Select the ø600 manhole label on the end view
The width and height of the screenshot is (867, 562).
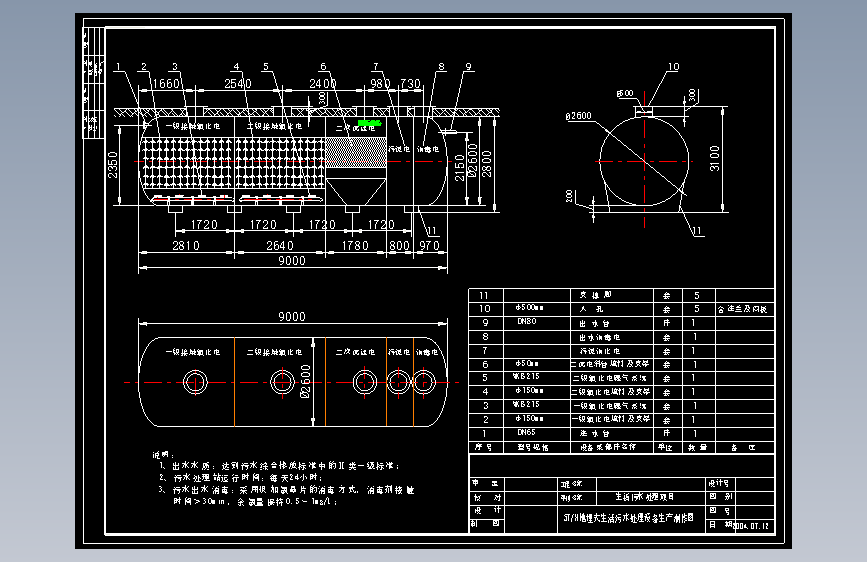coord(625,93)
